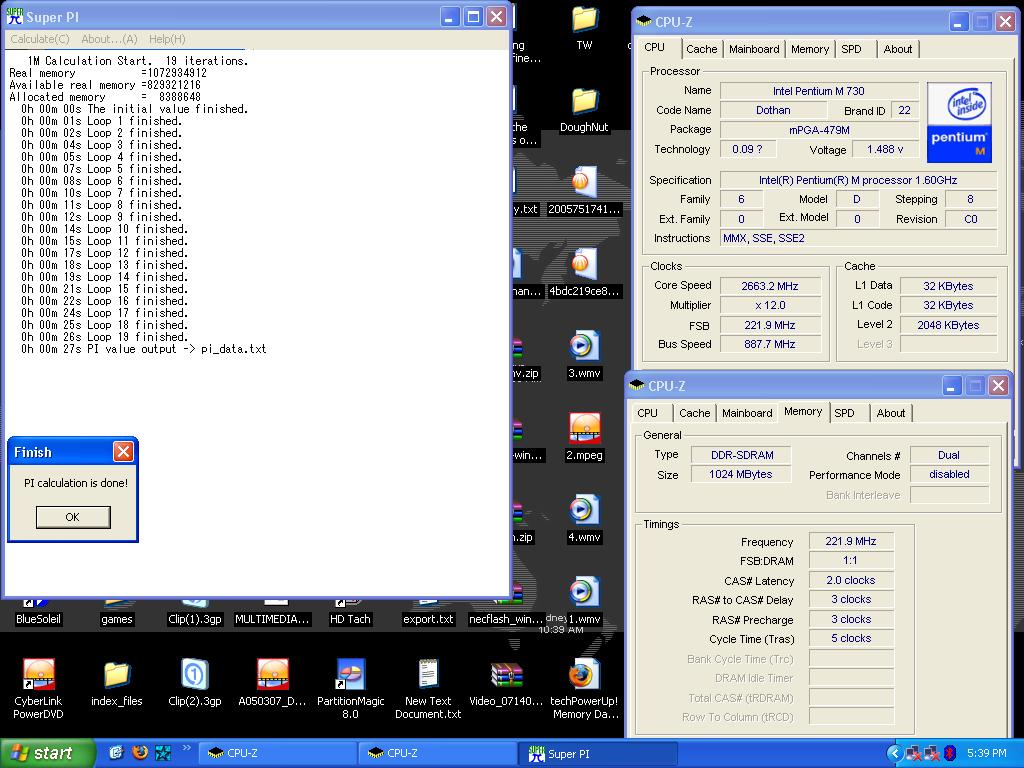Viewport: 1024px width, 768px height.
Task: Switch to Mainboard tab in Processor CPU-Z window
Action: (754, 49)
